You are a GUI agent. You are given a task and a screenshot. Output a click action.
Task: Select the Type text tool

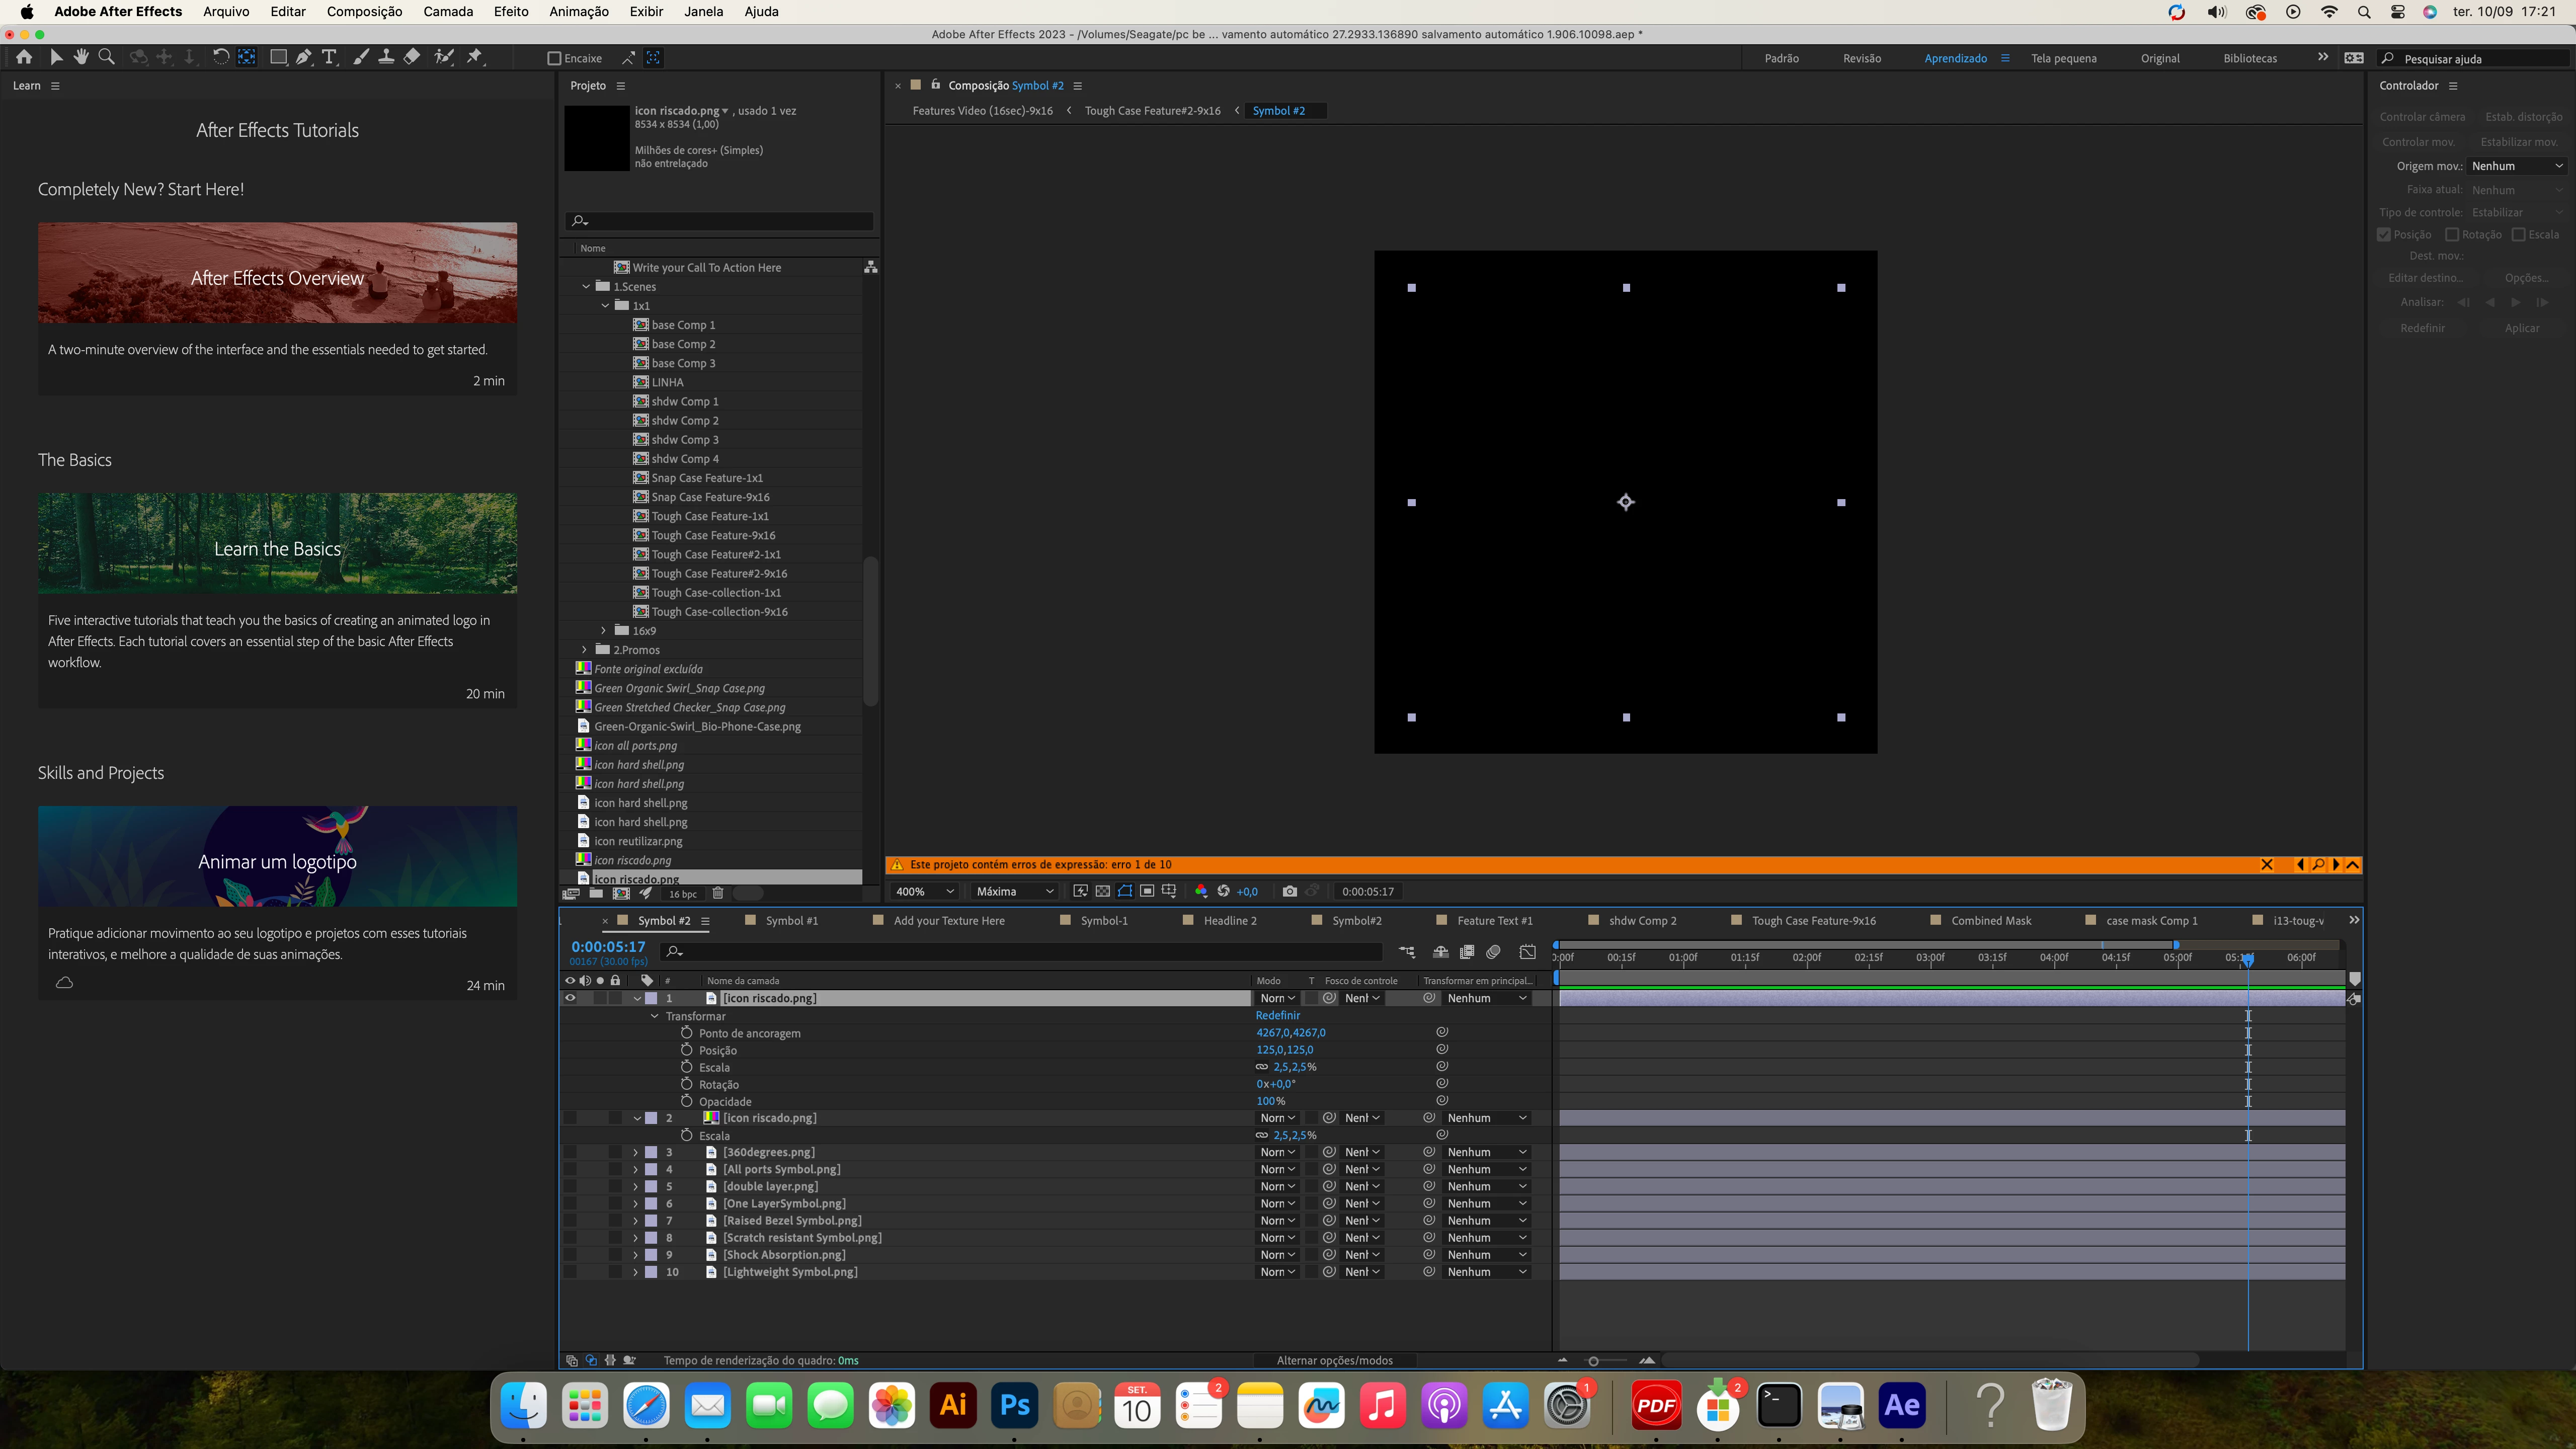329,57
